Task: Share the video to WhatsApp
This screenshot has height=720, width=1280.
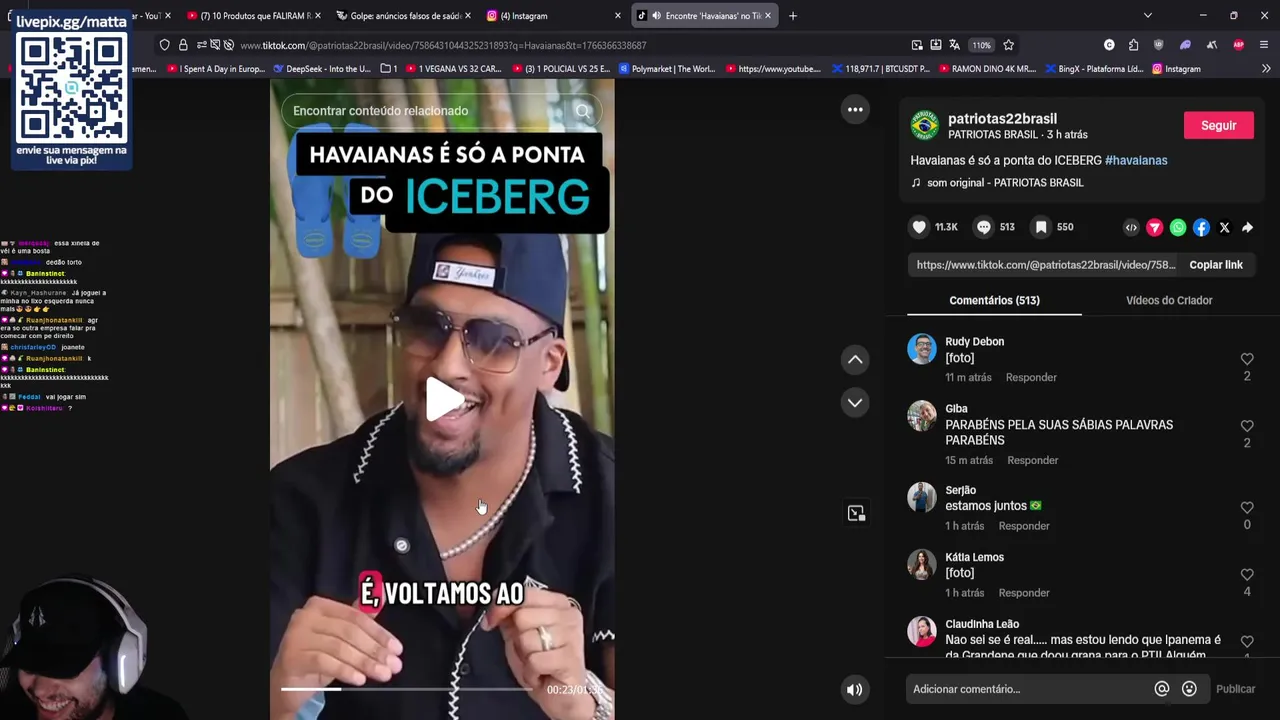Action: point(1178,228)
